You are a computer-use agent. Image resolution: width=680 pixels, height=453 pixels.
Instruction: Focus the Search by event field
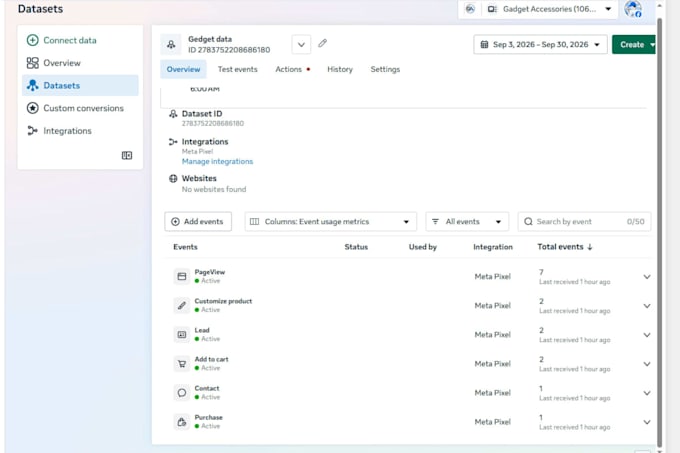pyautogui.click(x=584, y=222)
